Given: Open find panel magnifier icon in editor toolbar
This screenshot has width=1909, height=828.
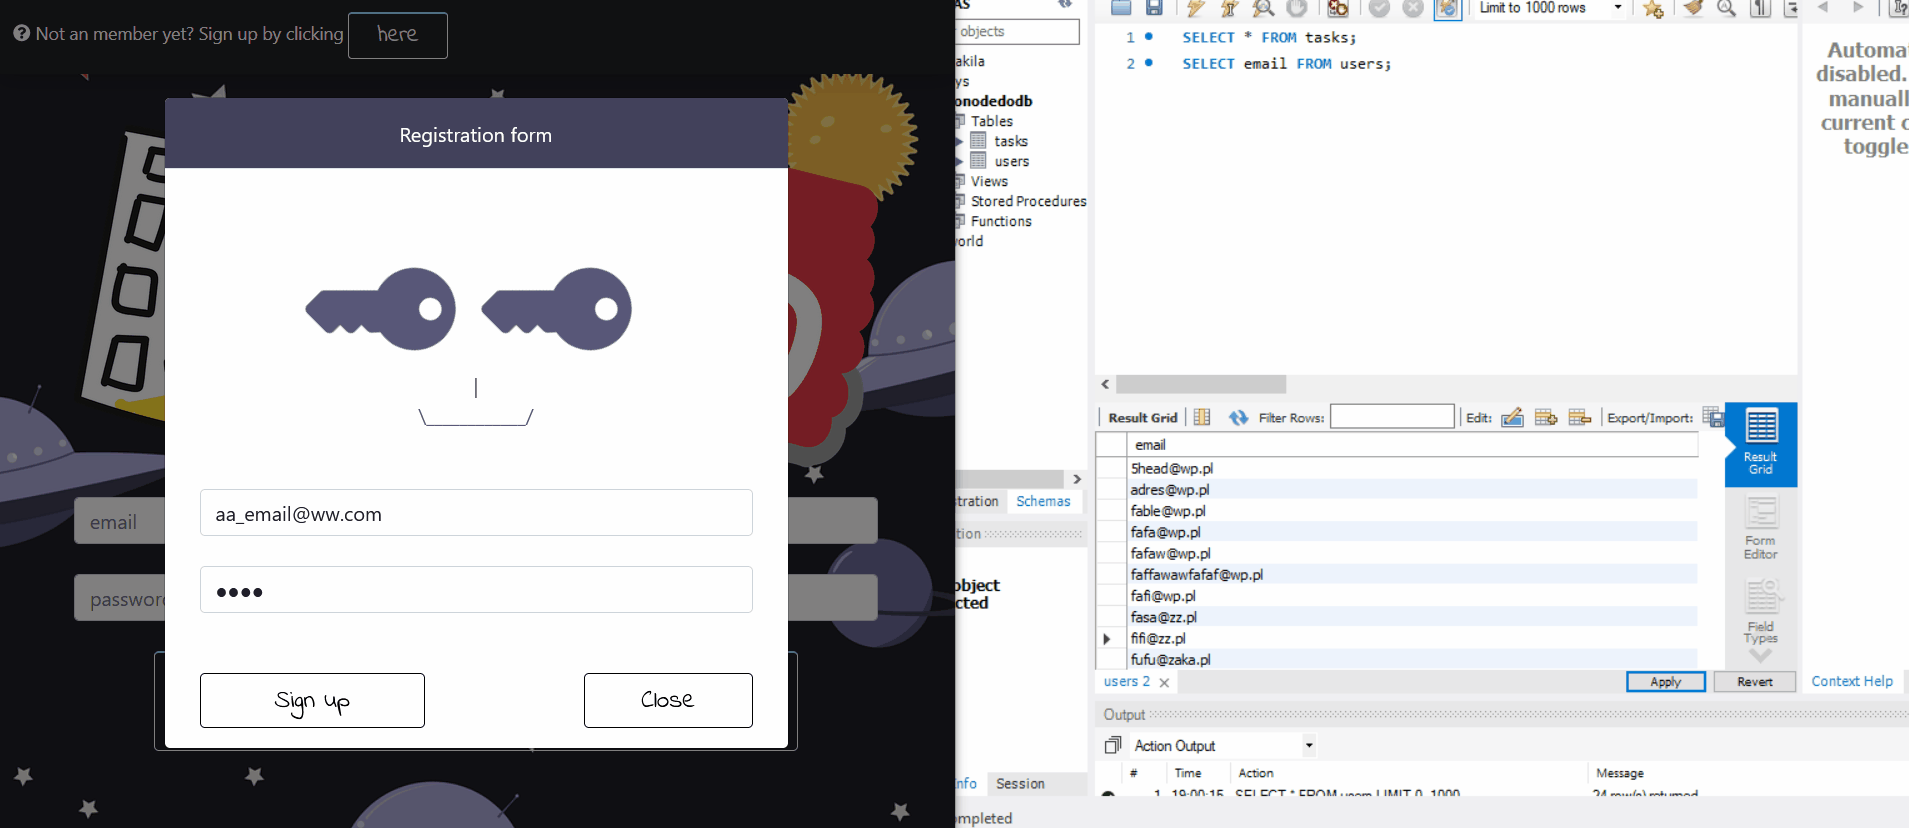Looking at the screenshot, I should click(1727, 8).
